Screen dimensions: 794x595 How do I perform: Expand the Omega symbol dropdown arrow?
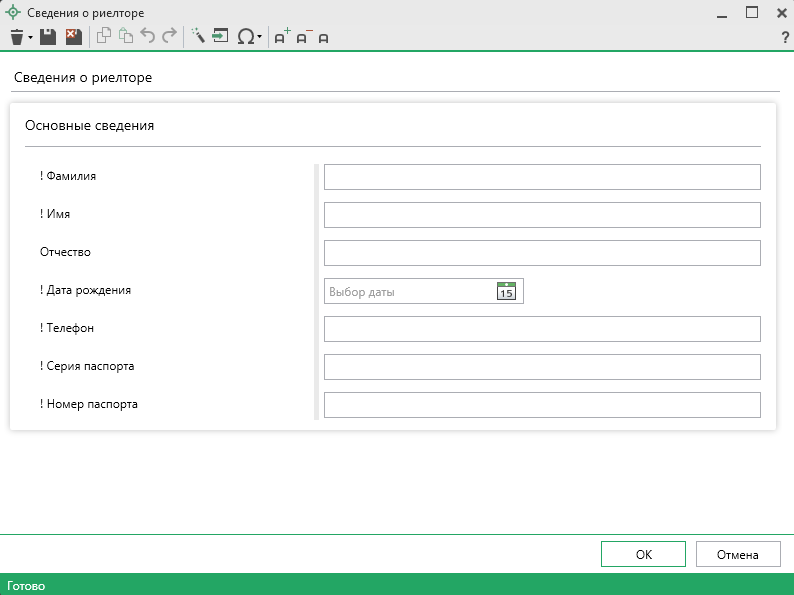[260, 37]
